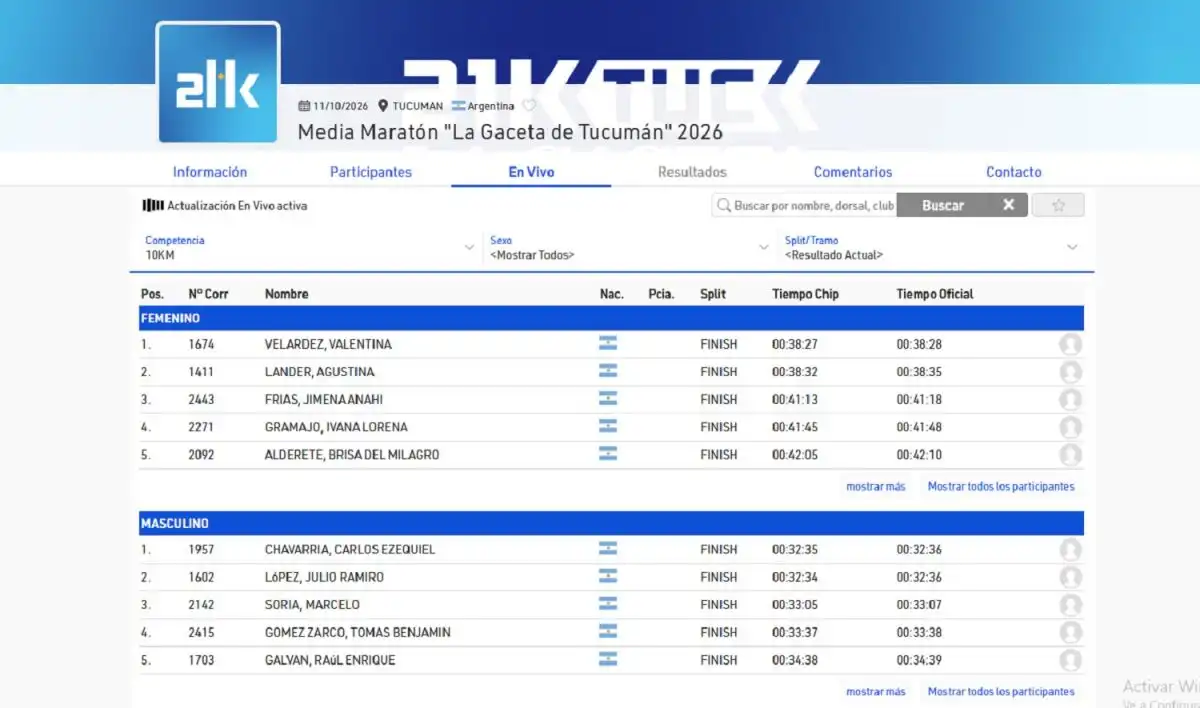Viewport: 1200px width, 708px height.
Task: Open the Resultados tab
Action: [692, 172]
